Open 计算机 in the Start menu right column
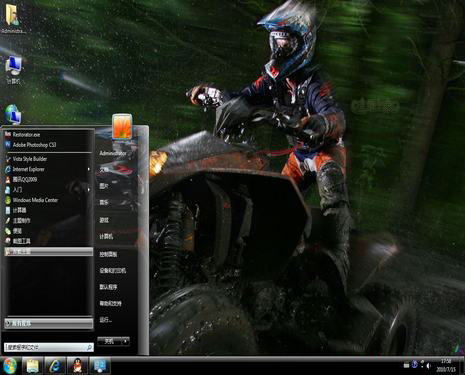Image resolution: width=465 pixels, height=375 pixels. [106, 236]
